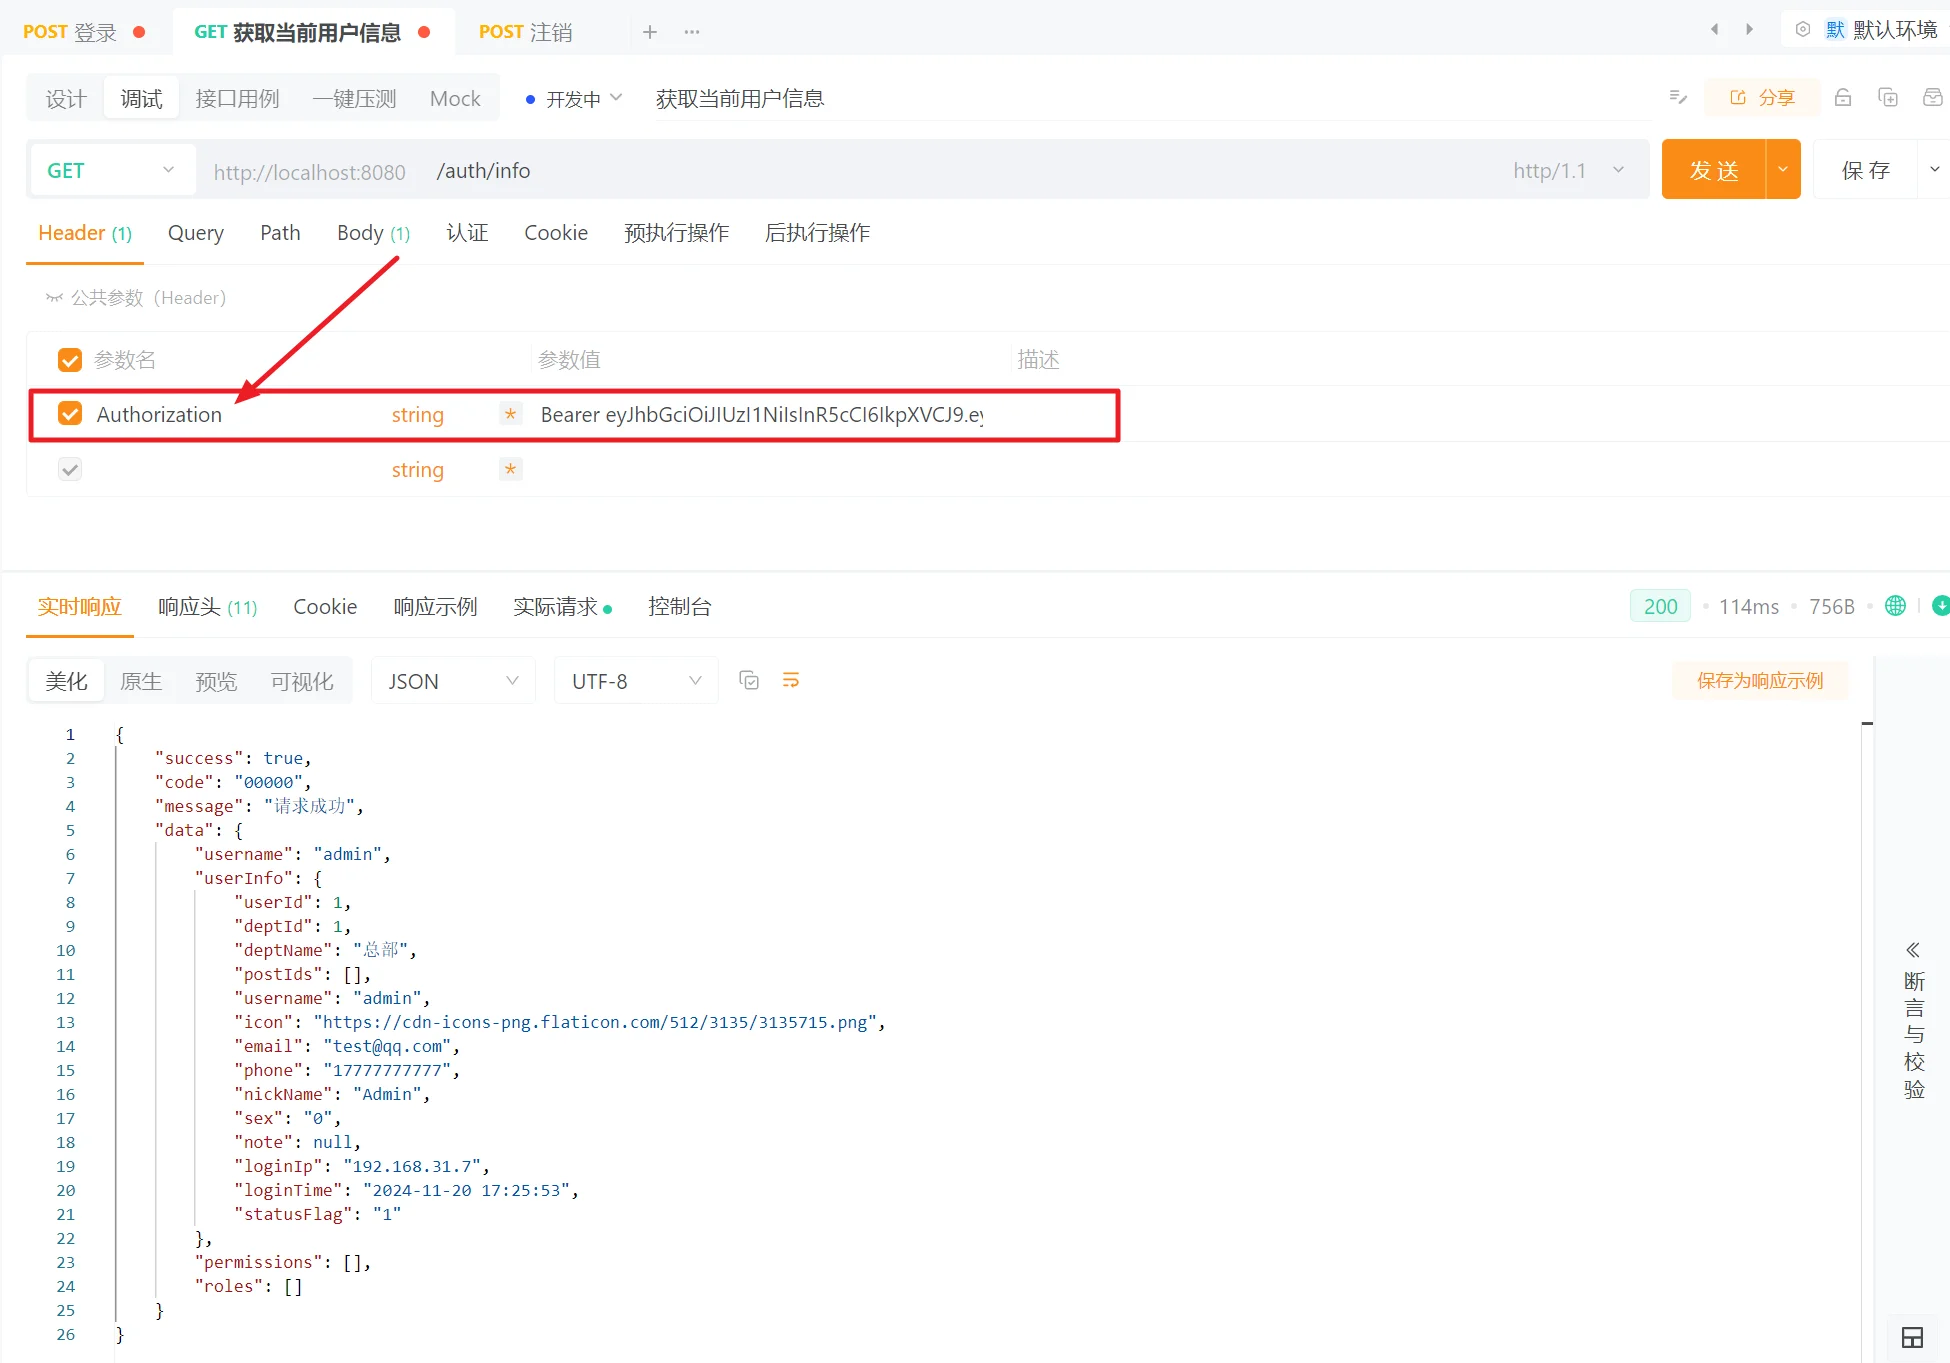1950x1363 pixels.
Task: Click the edit description icon beside 分享
Action: (1678, 97)
